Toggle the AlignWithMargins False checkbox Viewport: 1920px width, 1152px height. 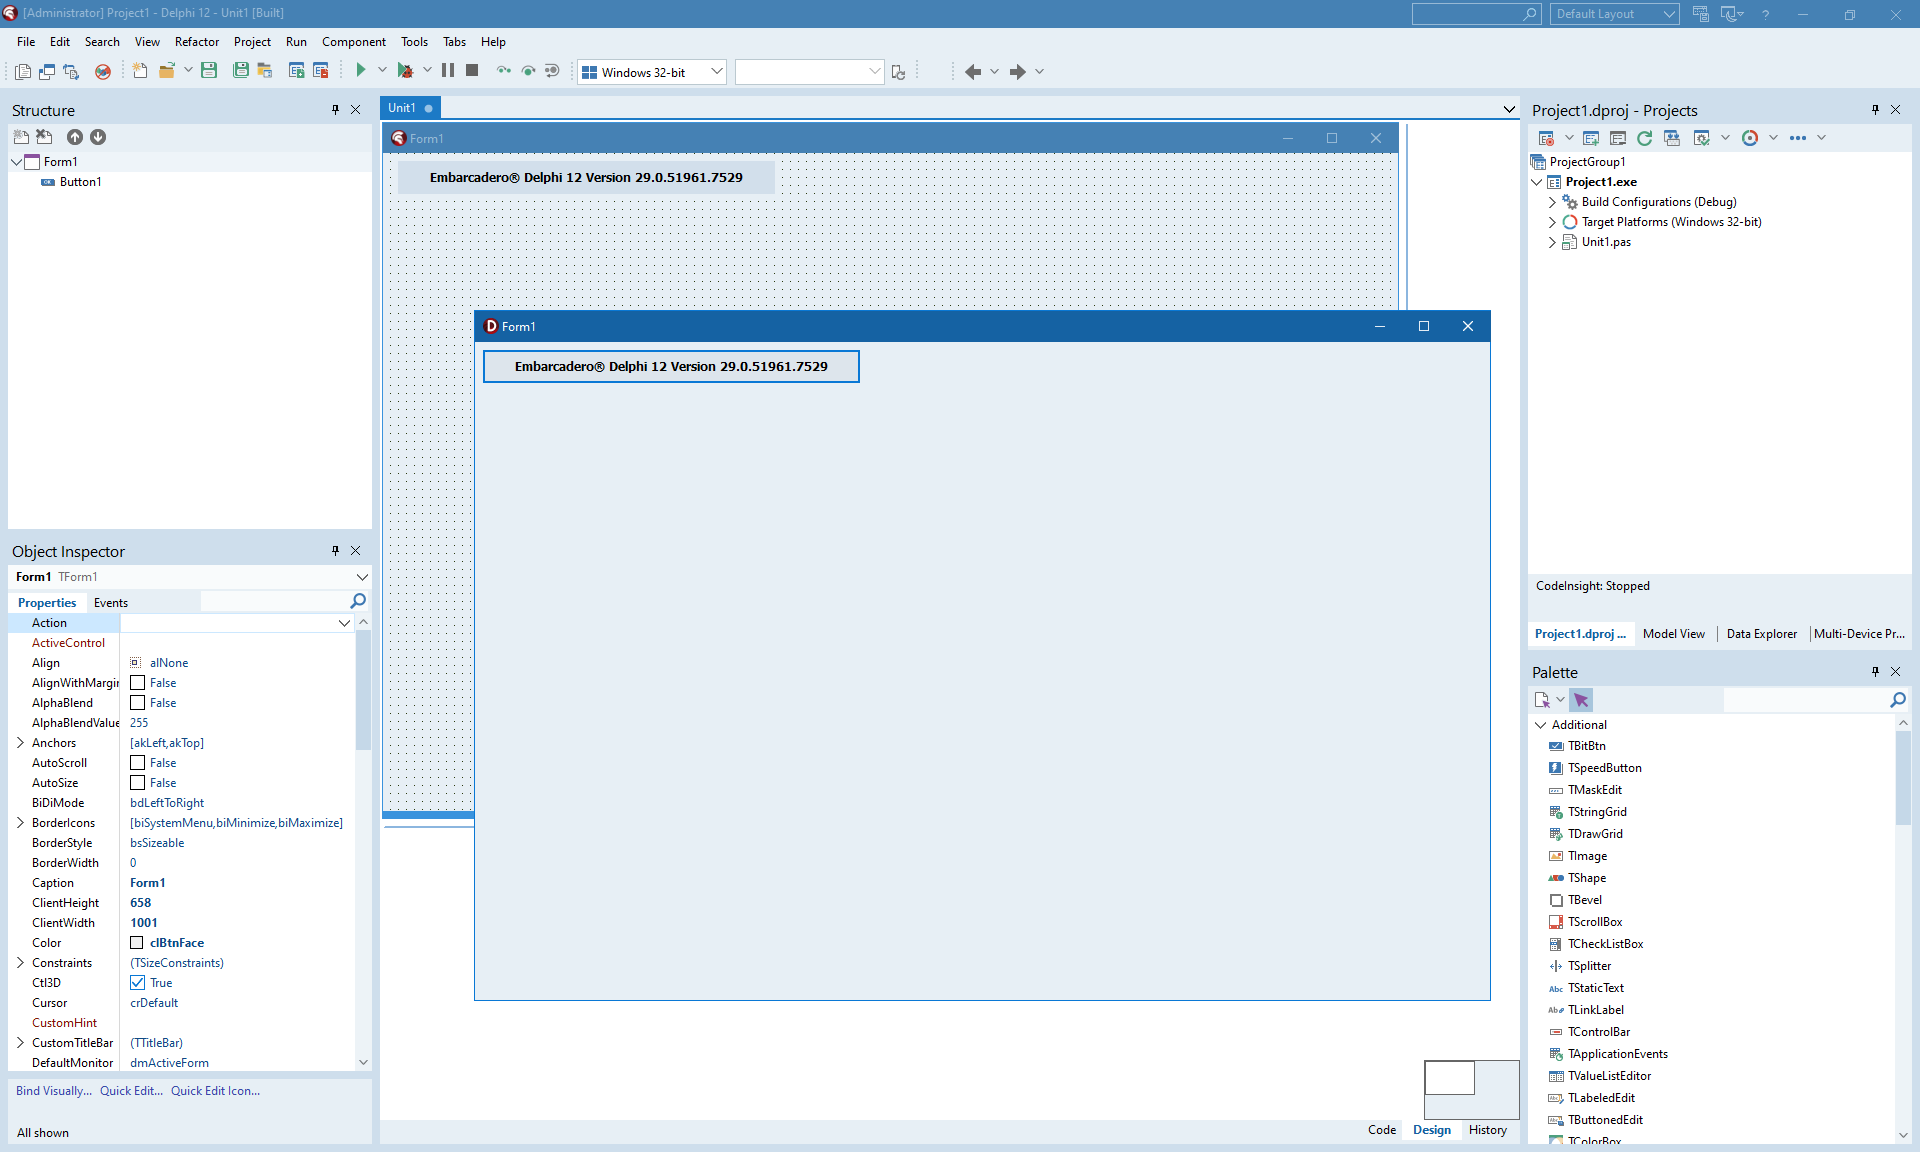[x=138, y=683]
